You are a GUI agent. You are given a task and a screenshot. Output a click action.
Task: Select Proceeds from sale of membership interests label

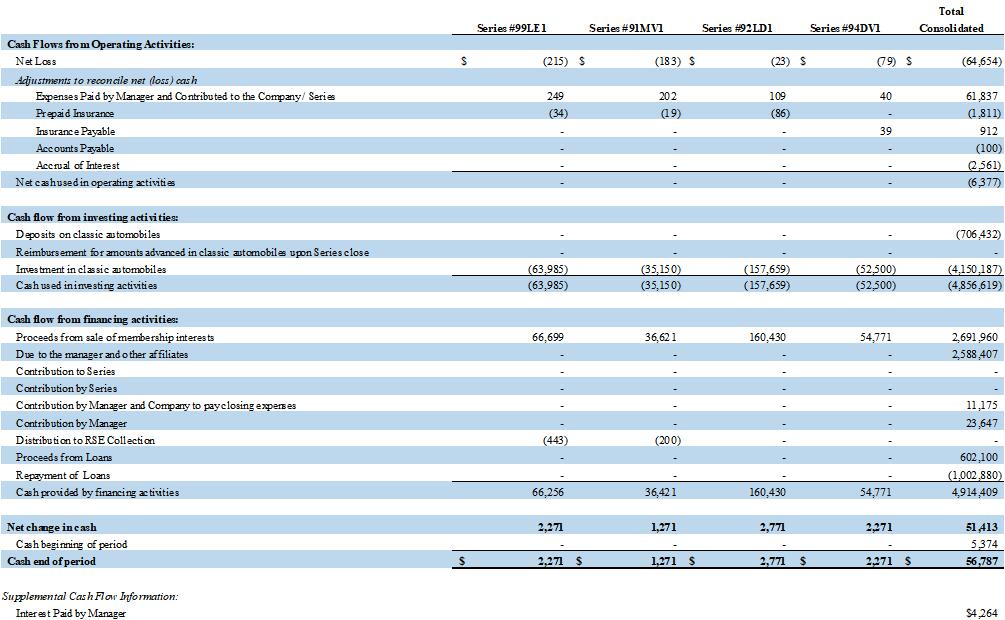click(115, 337)
